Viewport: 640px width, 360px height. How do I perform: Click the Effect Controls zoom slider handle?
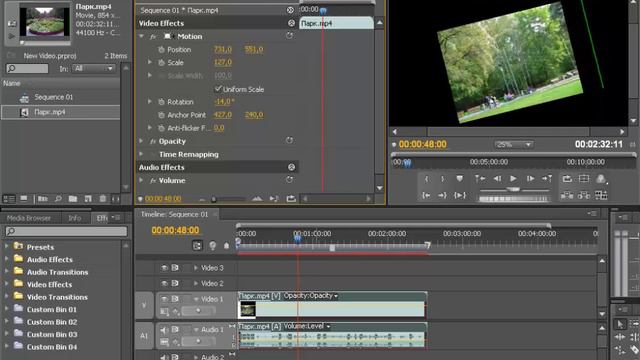coord(213,199)
